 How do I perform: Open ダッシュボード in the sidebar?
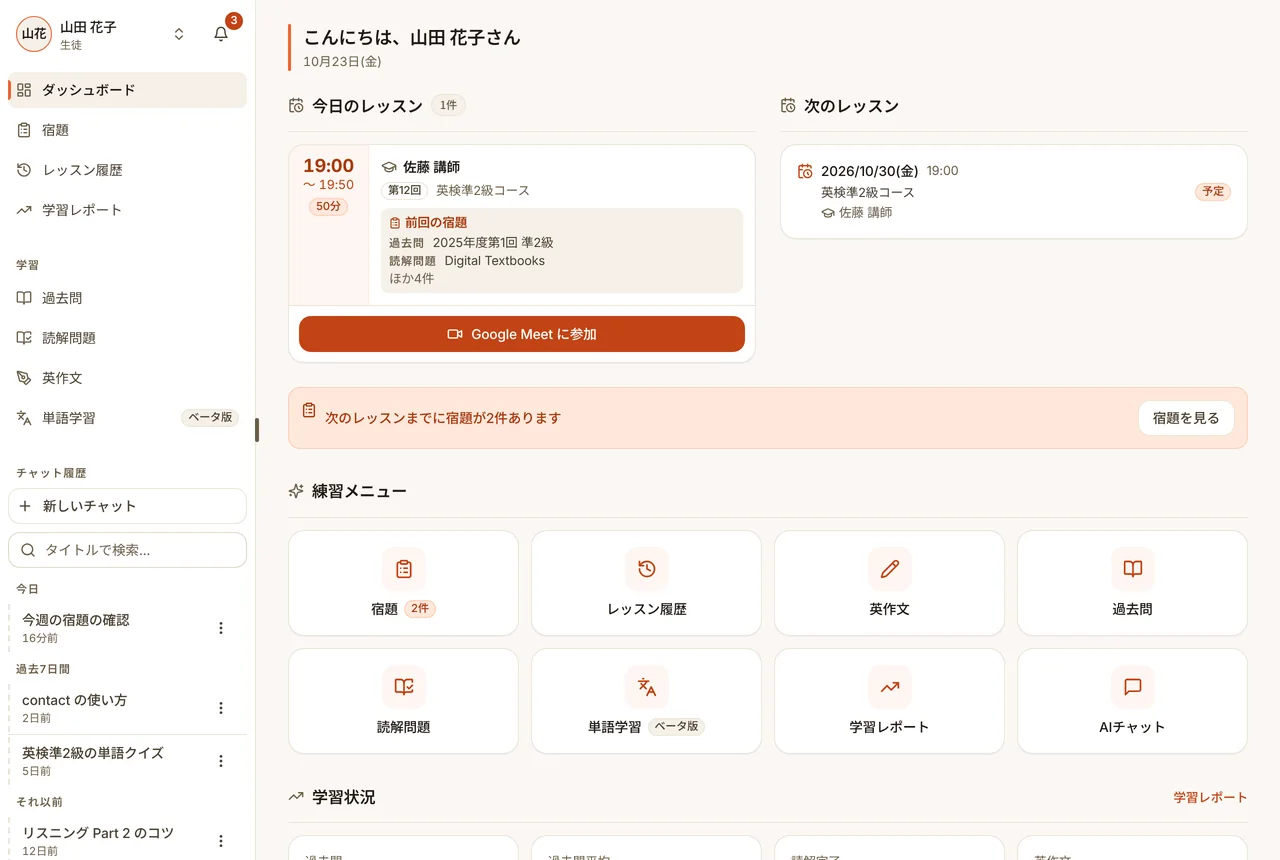[127, 90]
